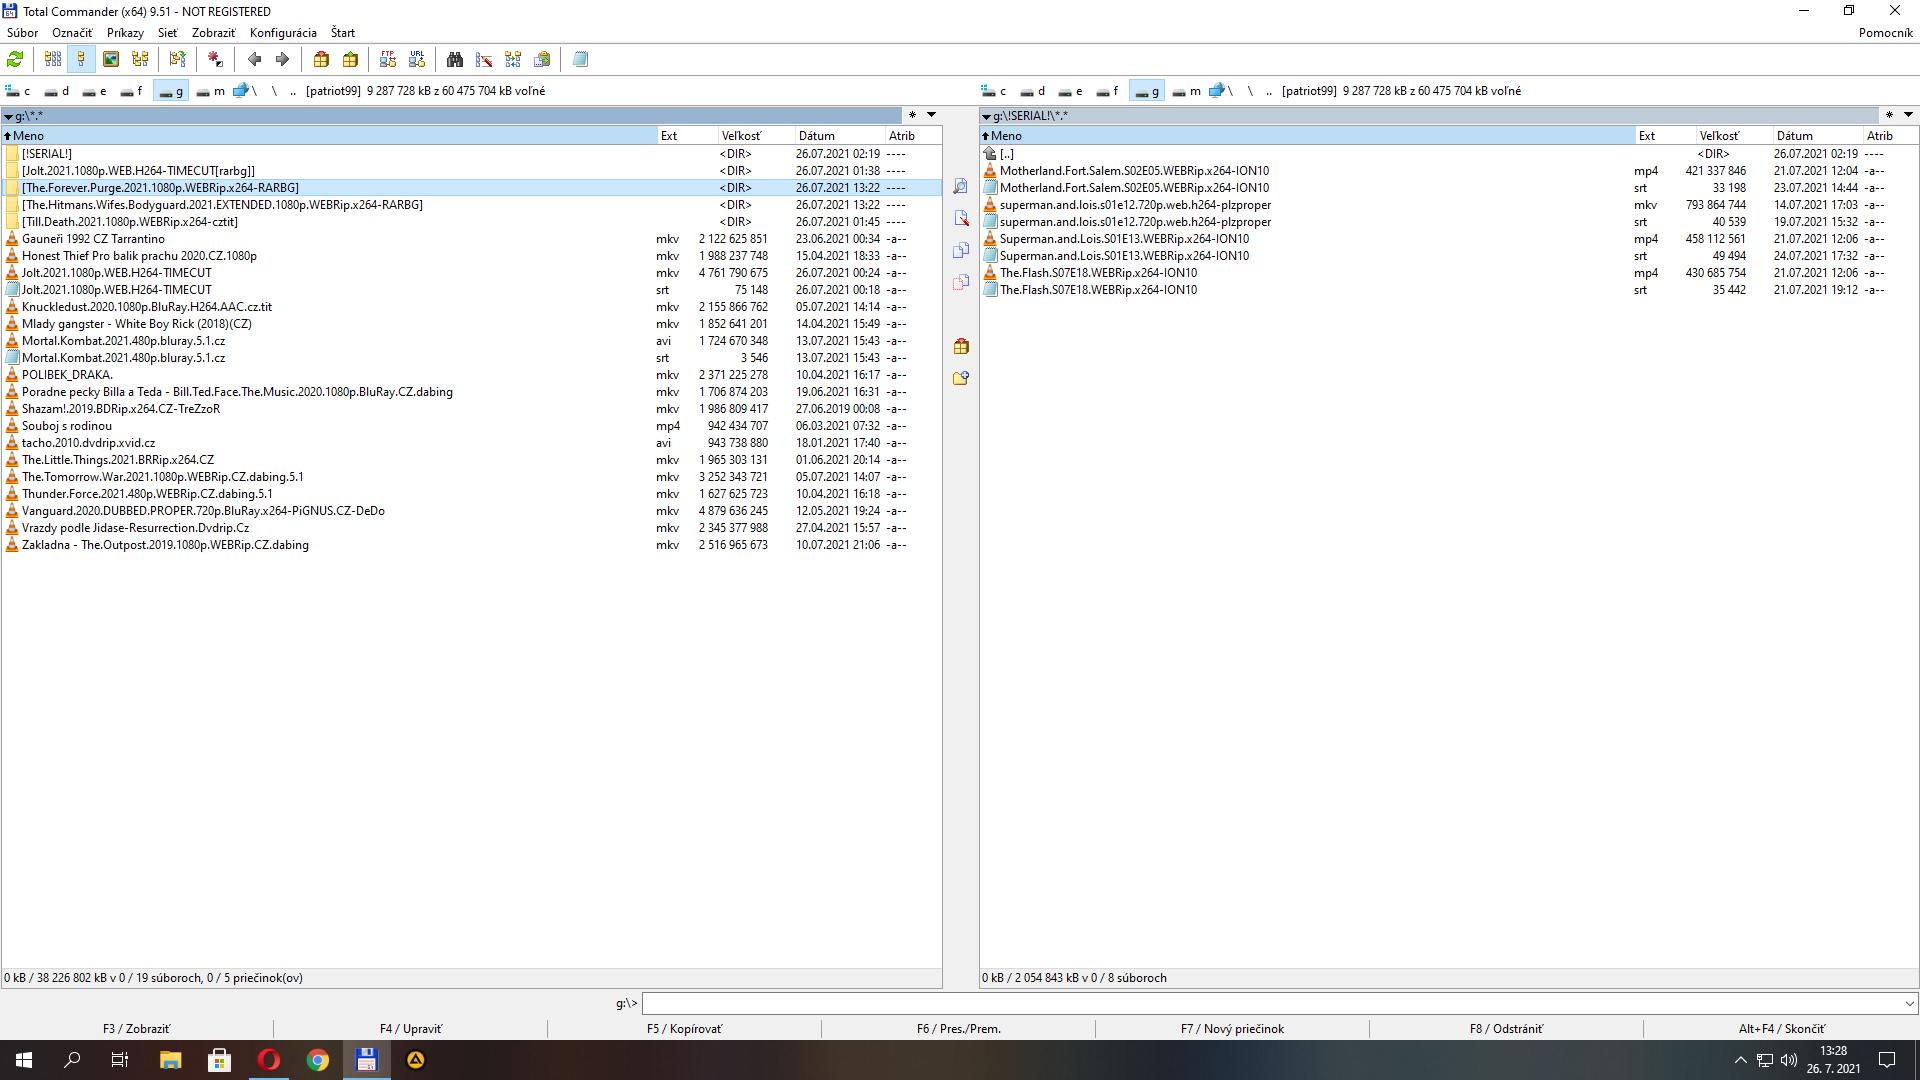Go forward to next directory

click(283, 60)
